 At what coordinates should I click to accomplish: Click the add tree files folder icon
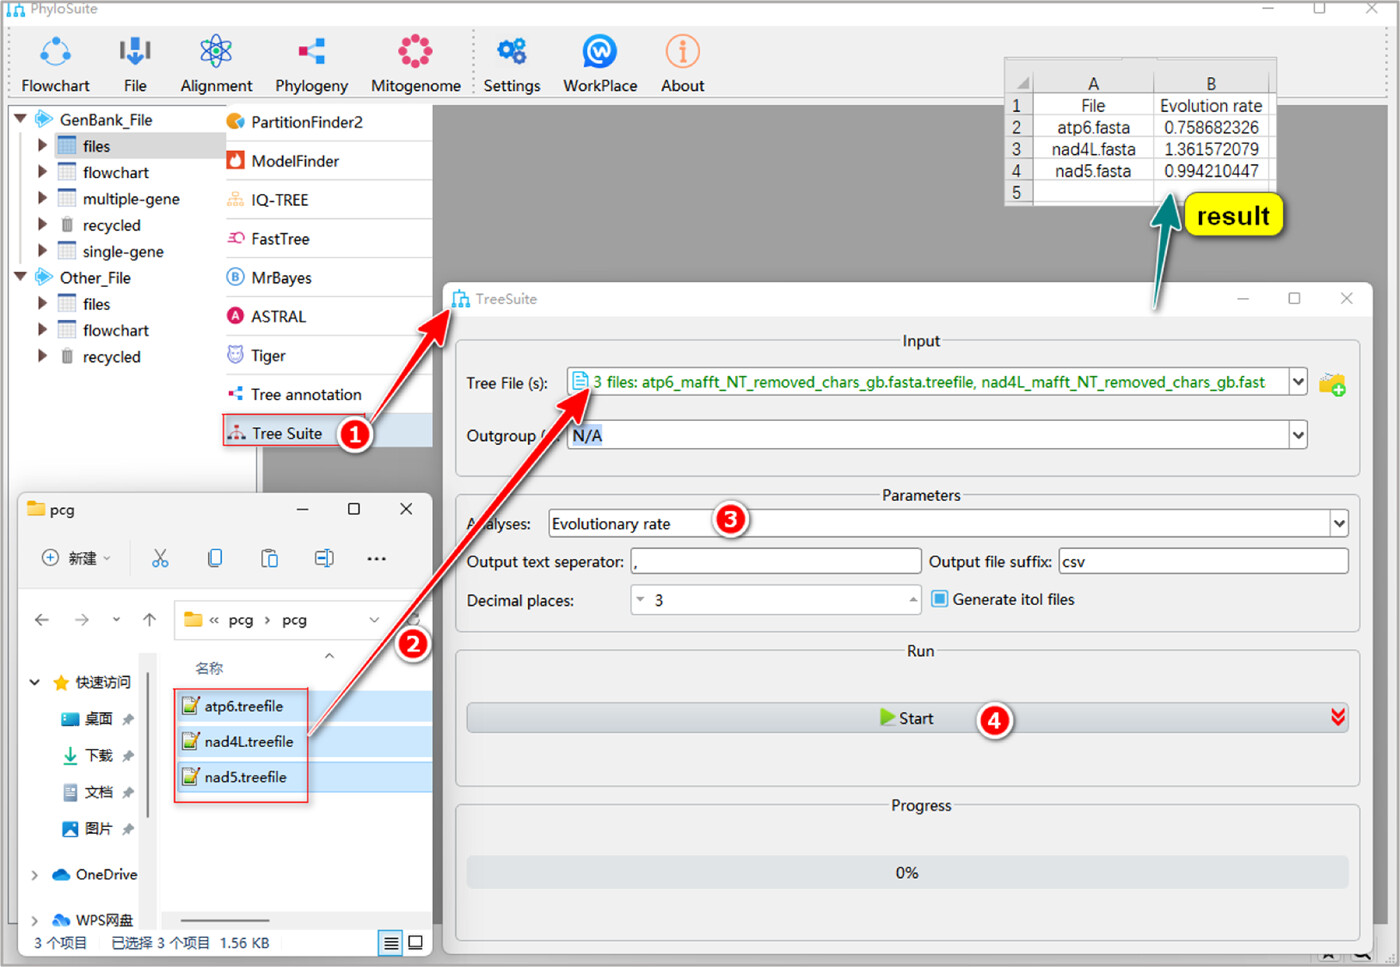pyautogui.click(x=1332, y=383)
